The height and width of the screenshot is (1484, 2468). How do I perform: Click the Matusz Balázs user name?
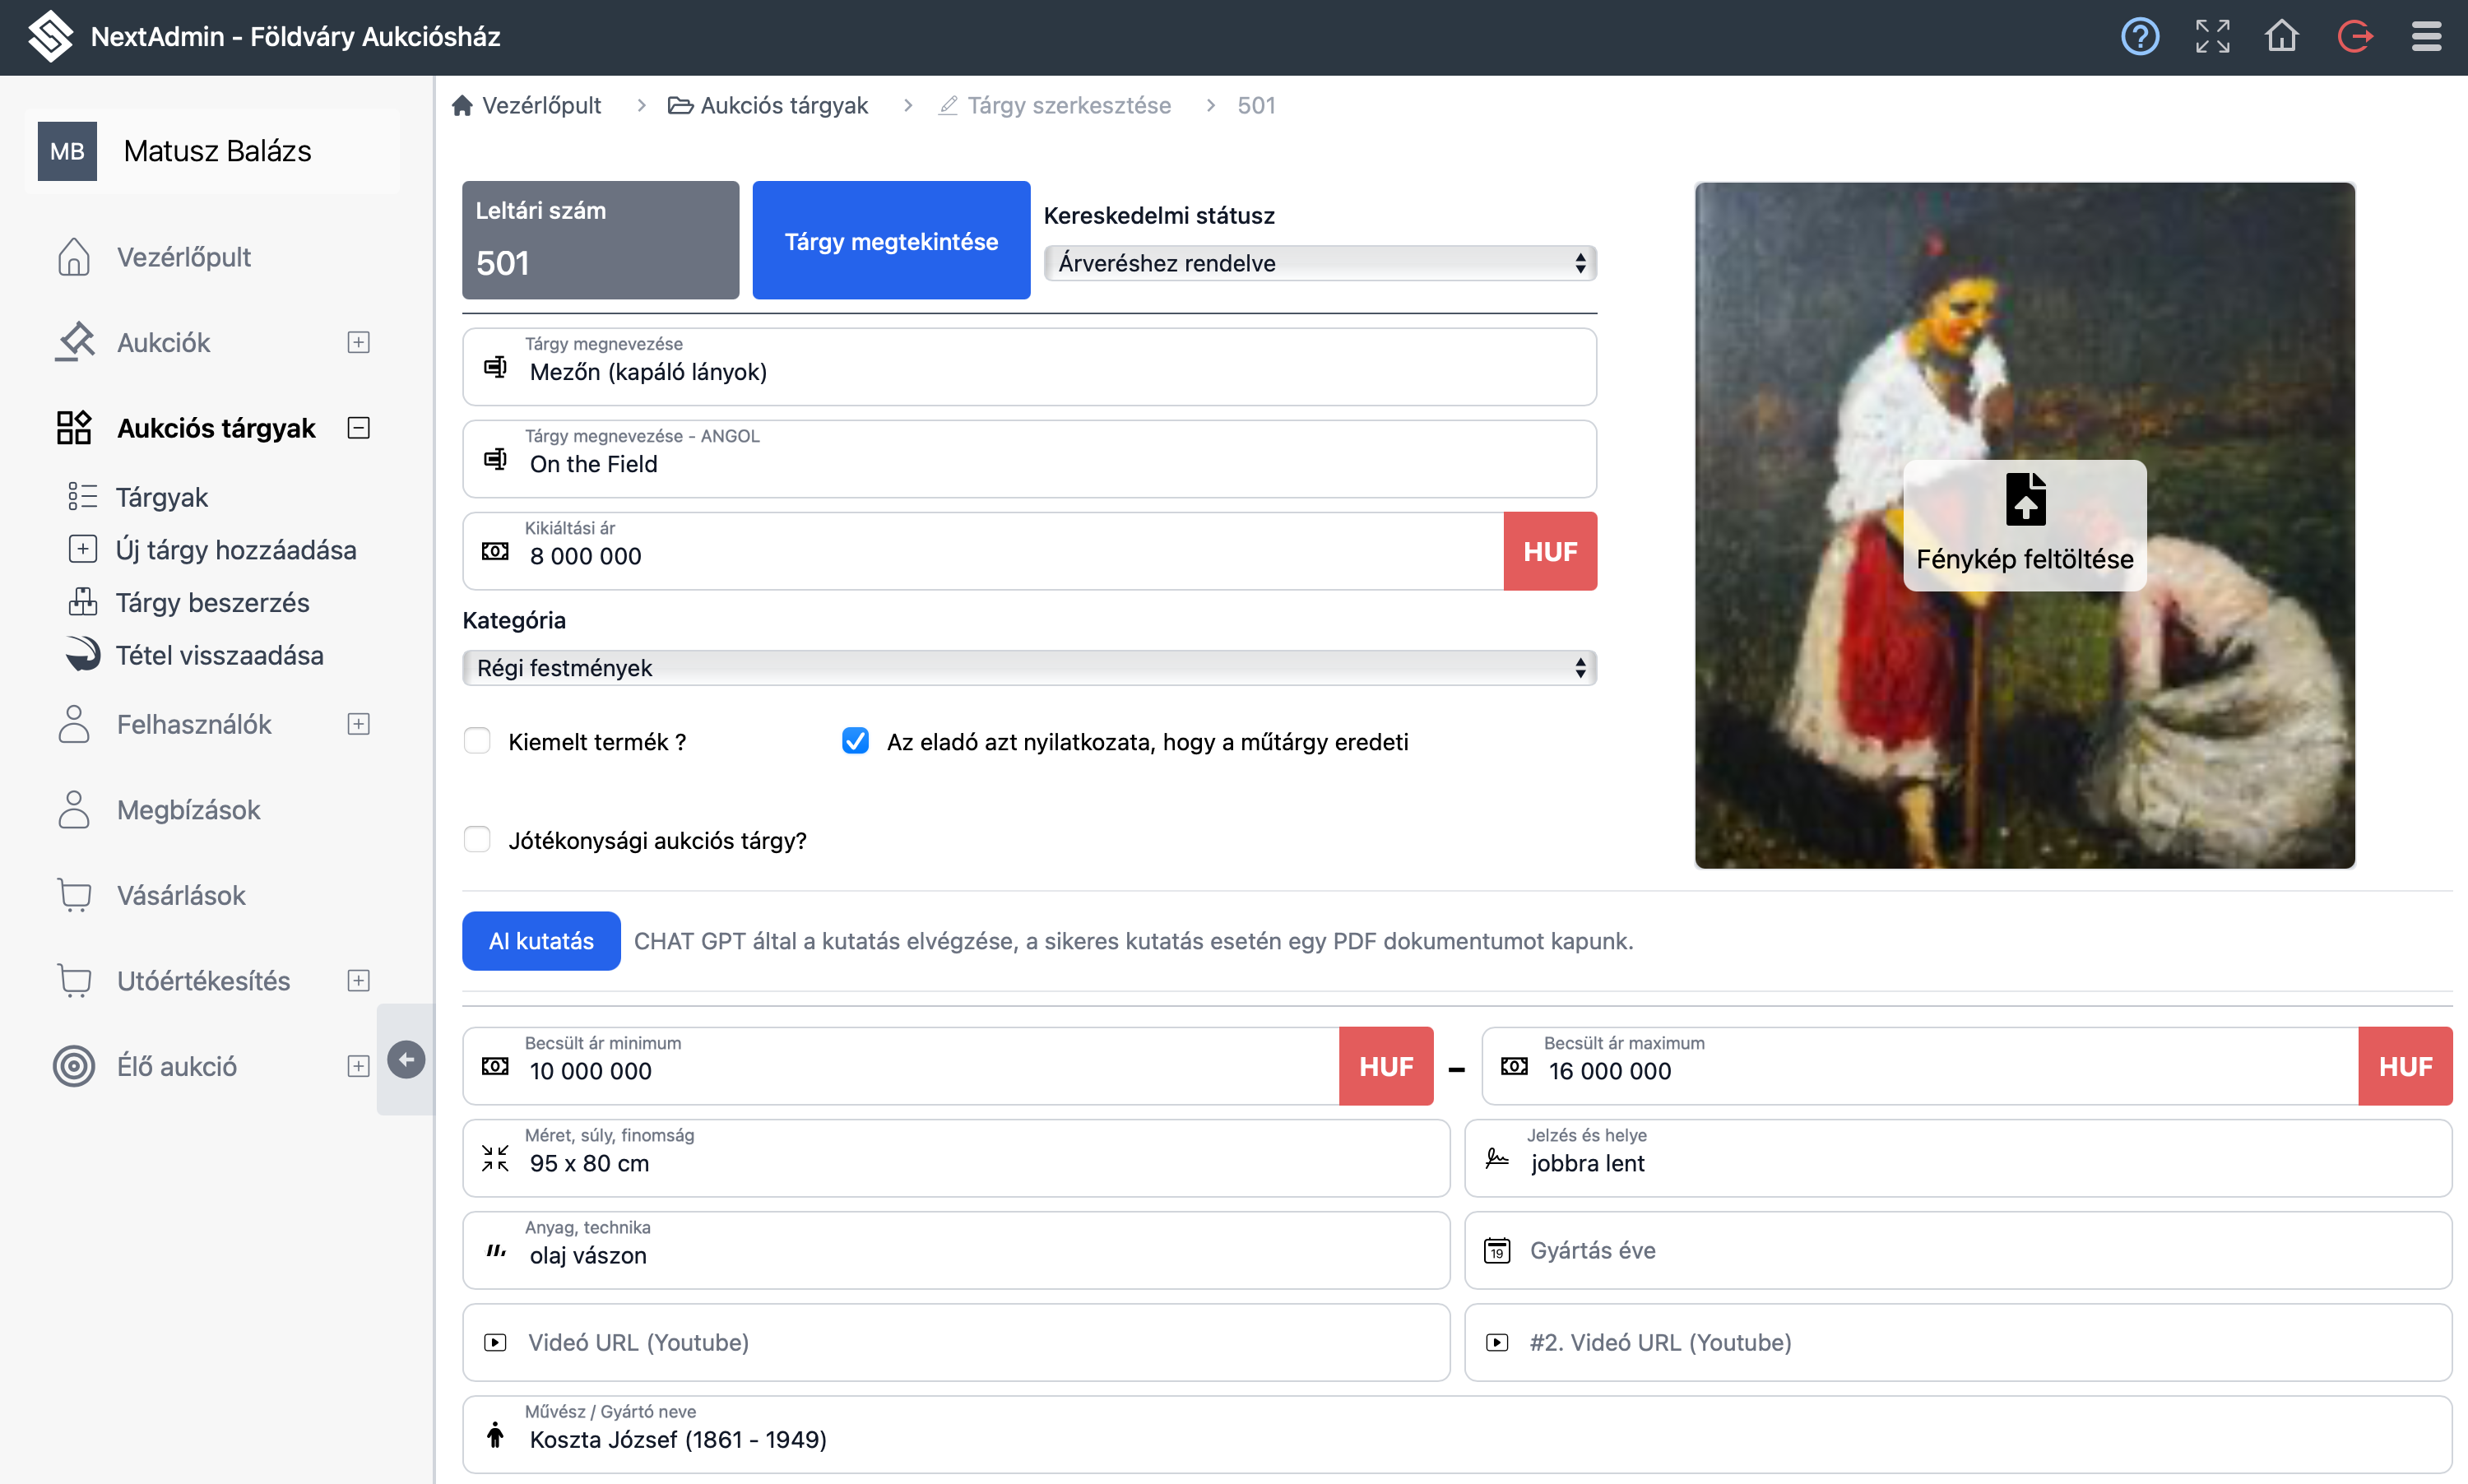coord(217,151)
